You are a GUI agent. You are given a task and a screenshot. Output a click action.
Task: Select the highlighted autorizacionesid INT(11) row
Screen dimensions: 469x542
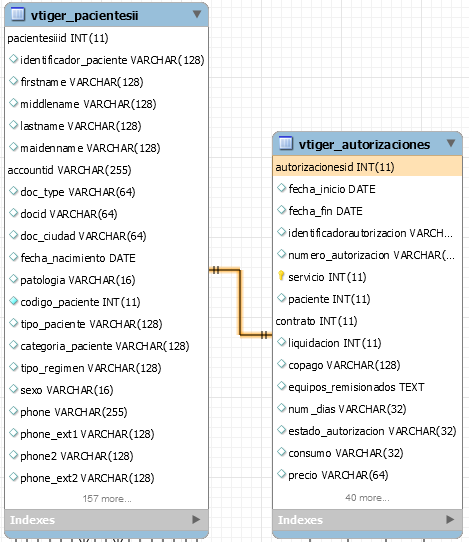coord(367,167)
